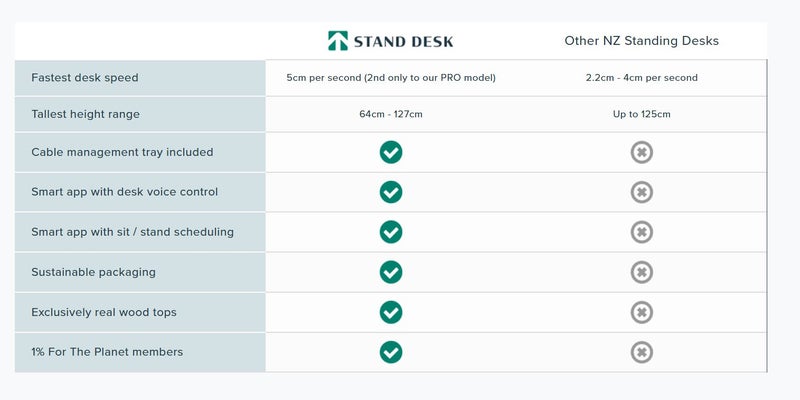Click green checkmark for Cable management tray
The height and width of the screenshot is (400, 800).
click(391, 152)
